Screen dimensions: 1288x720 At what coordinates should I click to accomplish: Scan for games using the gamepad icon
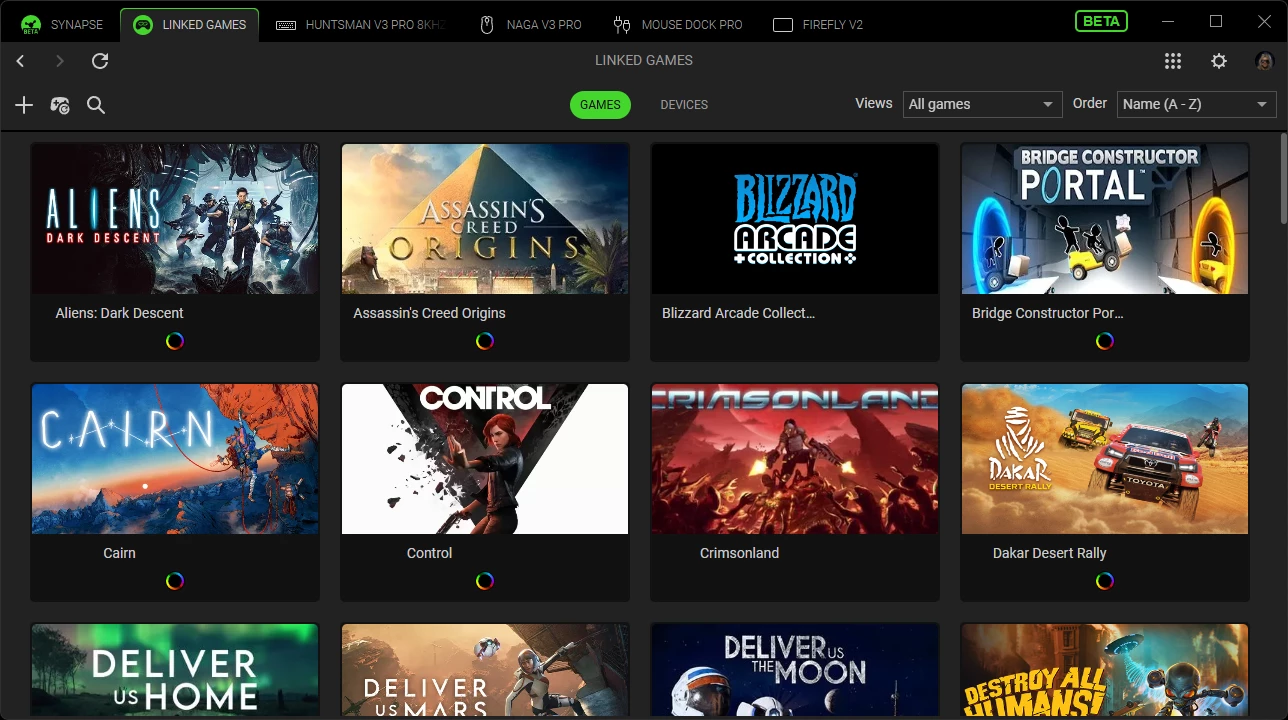coord(60,105)
